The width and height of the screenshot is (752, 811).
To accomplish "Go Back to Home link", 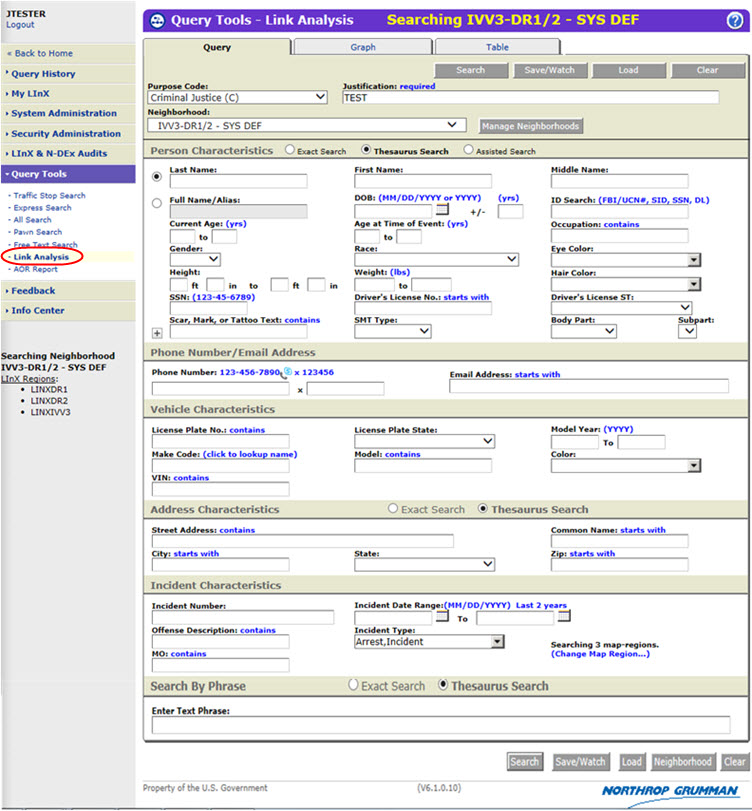I will (x=40, y=53).
